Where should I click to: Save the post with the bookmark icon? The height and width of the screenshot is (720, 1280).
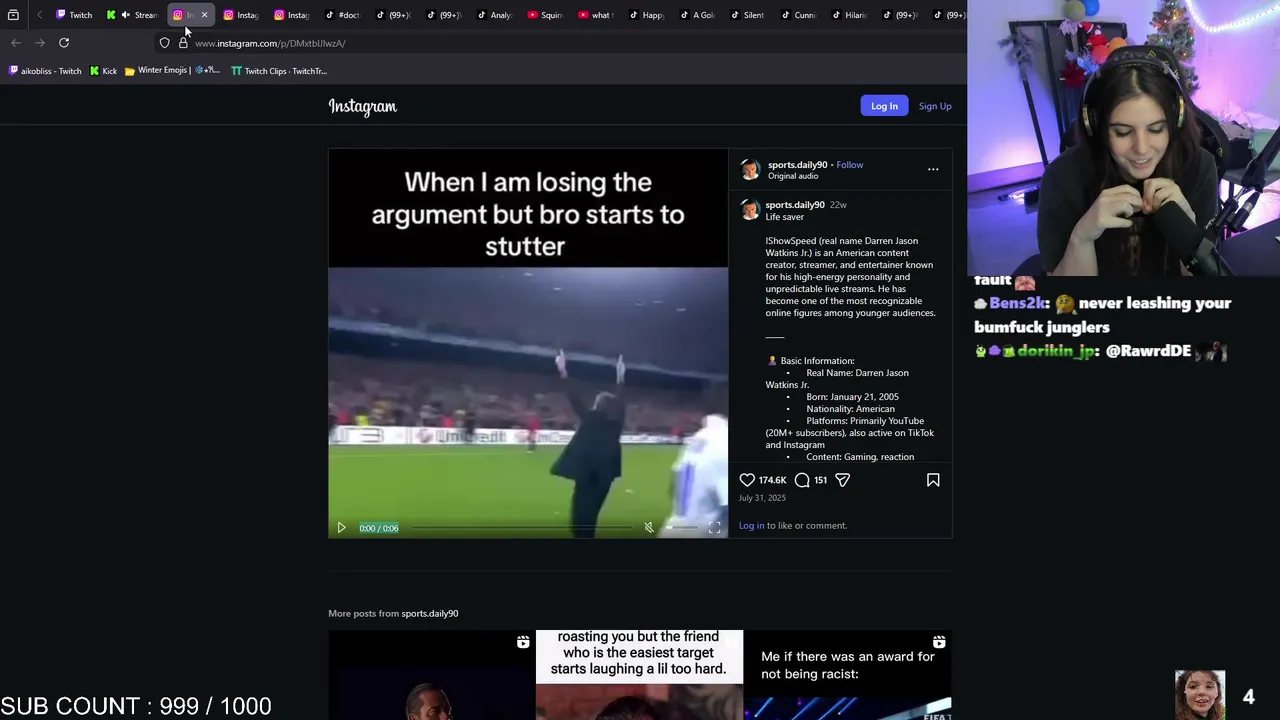(x=933, y=480)
